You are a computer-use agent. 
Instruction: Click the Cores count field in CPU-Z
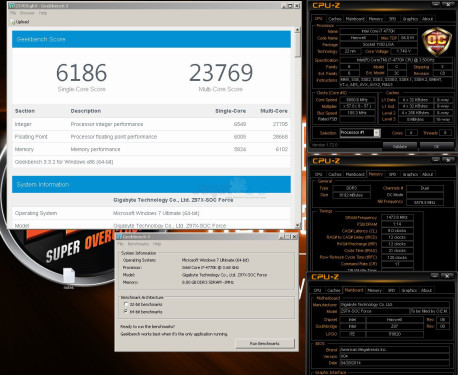click(x=411, y=133)
